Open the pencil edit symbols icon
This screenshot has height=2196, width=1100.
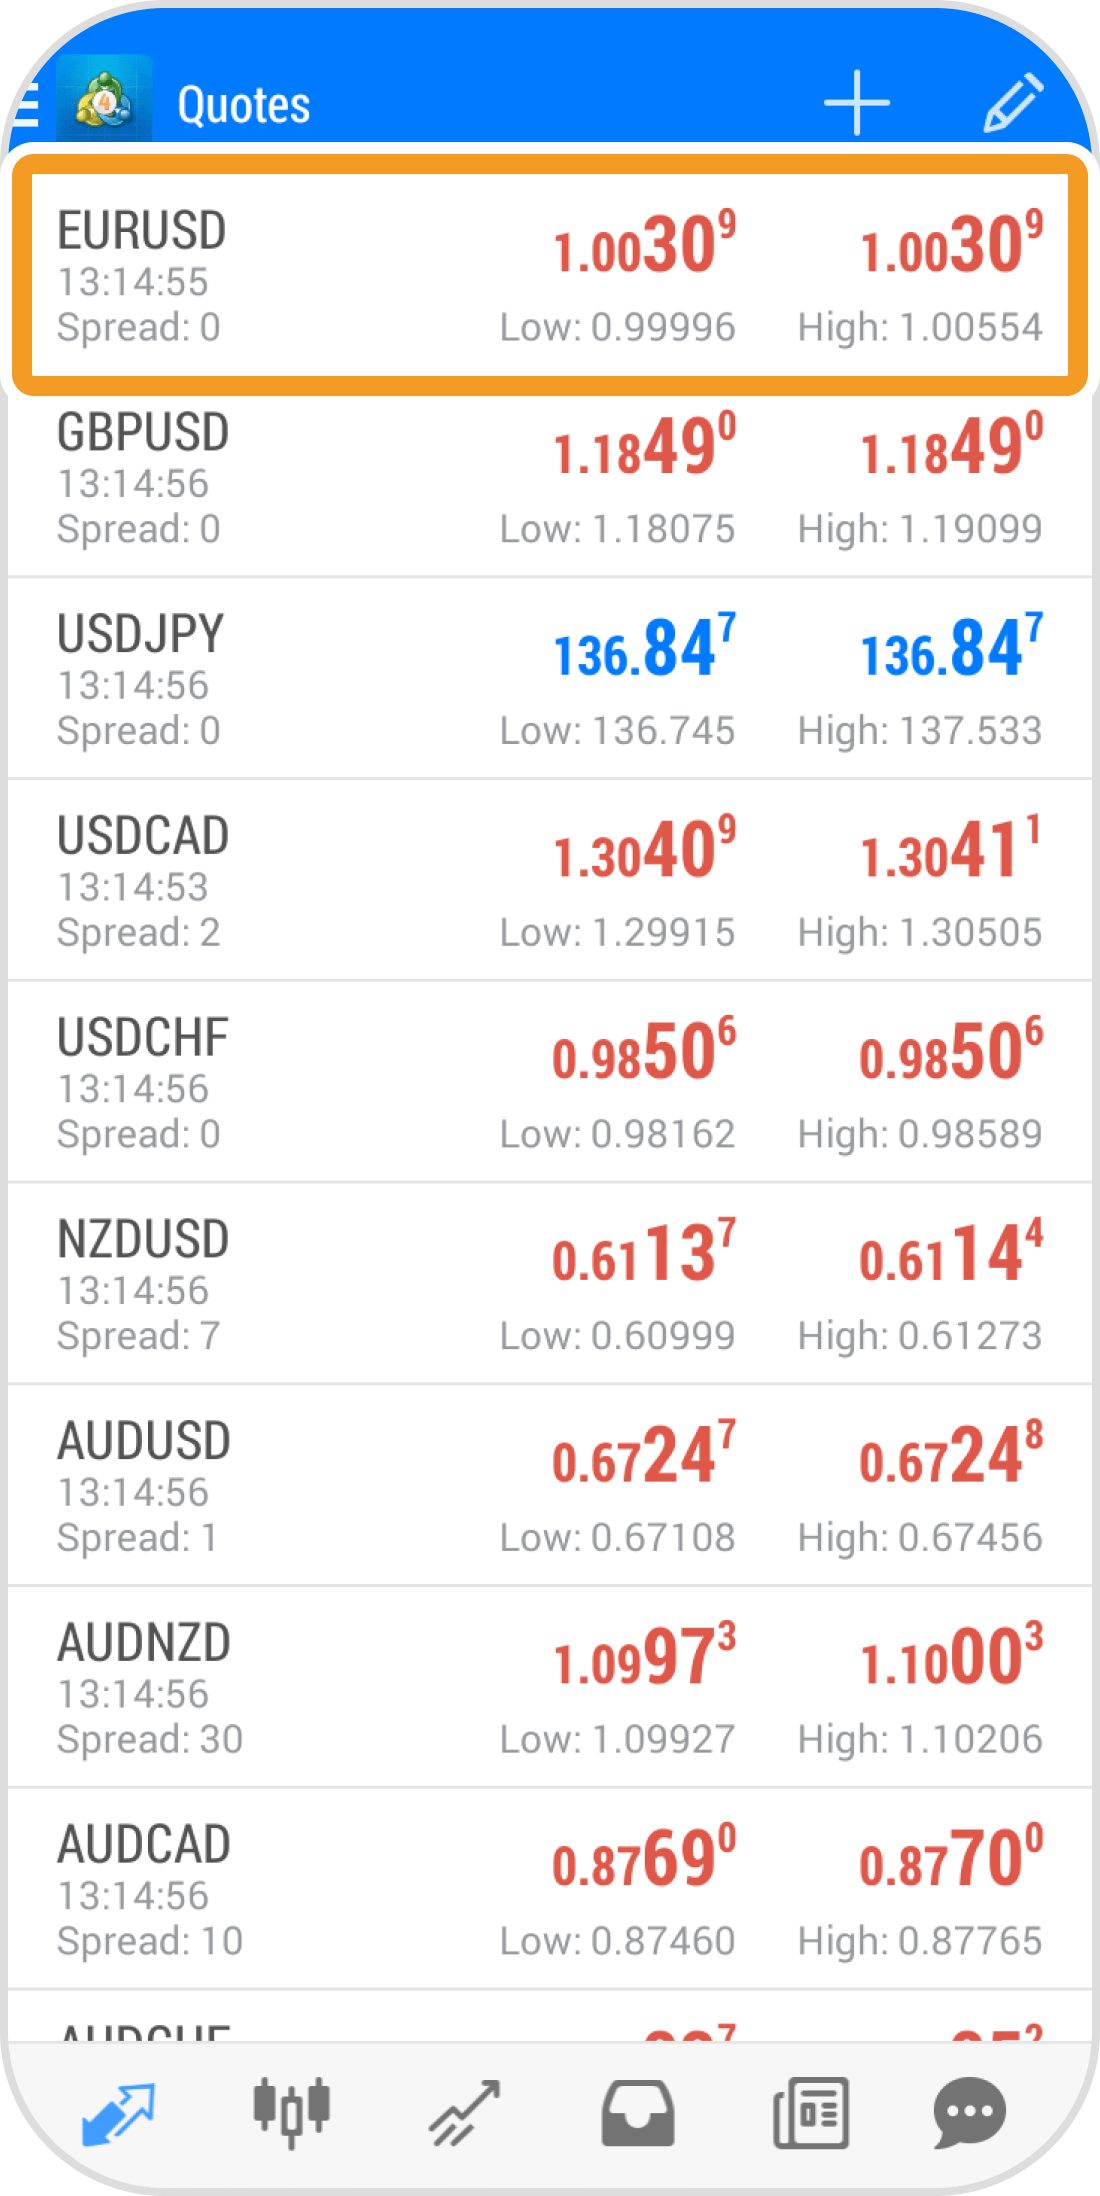[1012, 103]
